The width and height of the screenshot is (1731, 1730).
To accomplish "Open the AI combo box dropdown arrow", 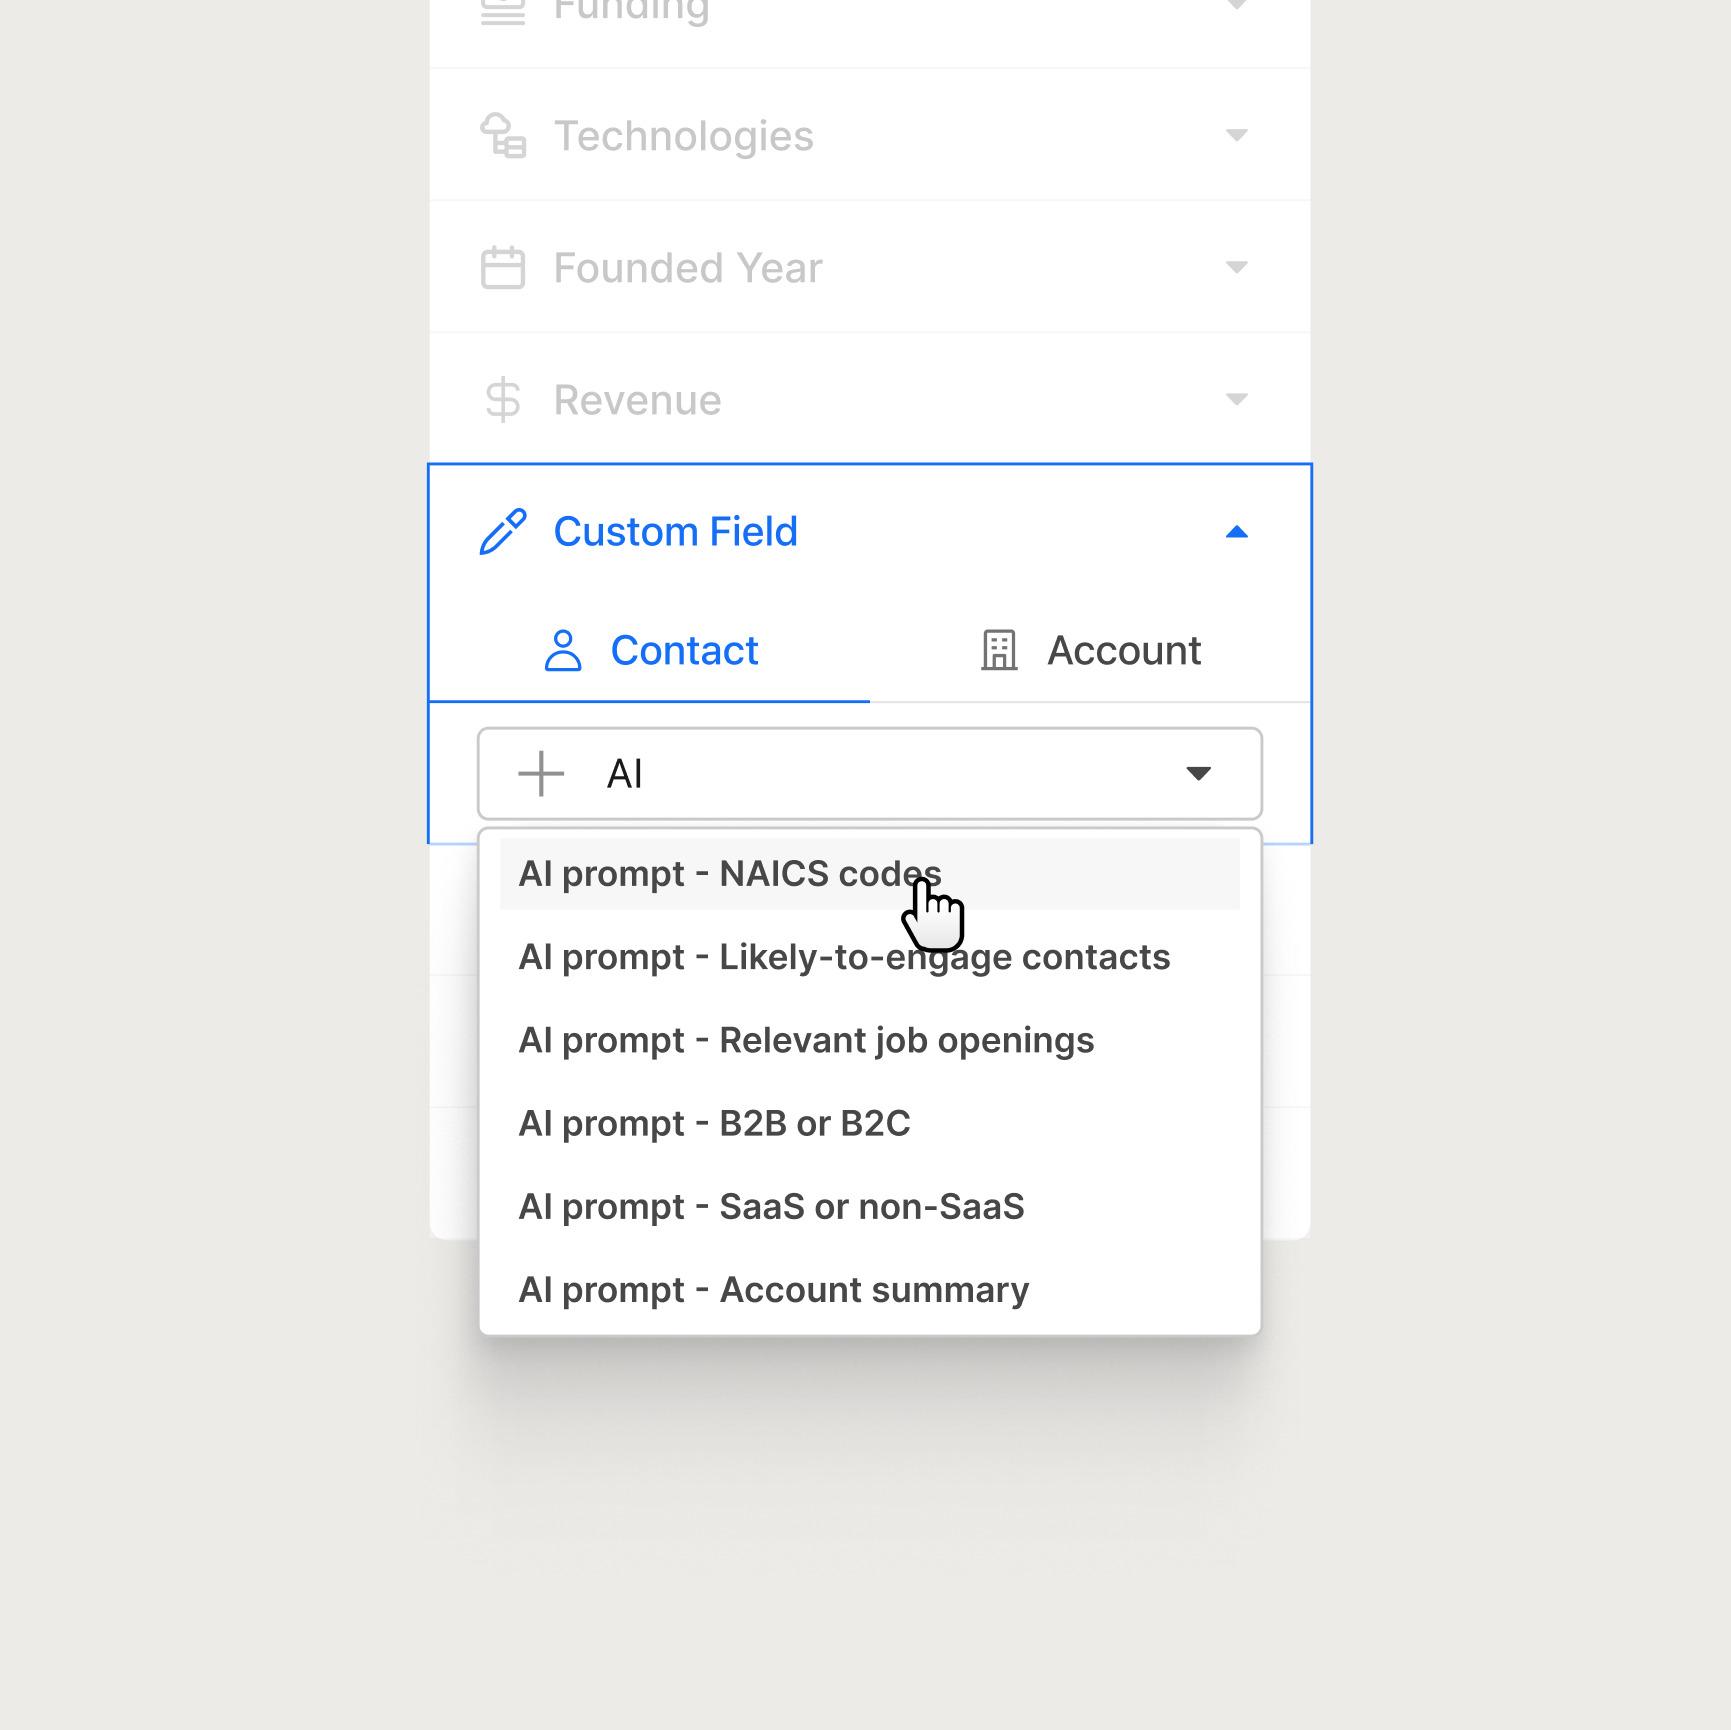I will coord(1198,774).
